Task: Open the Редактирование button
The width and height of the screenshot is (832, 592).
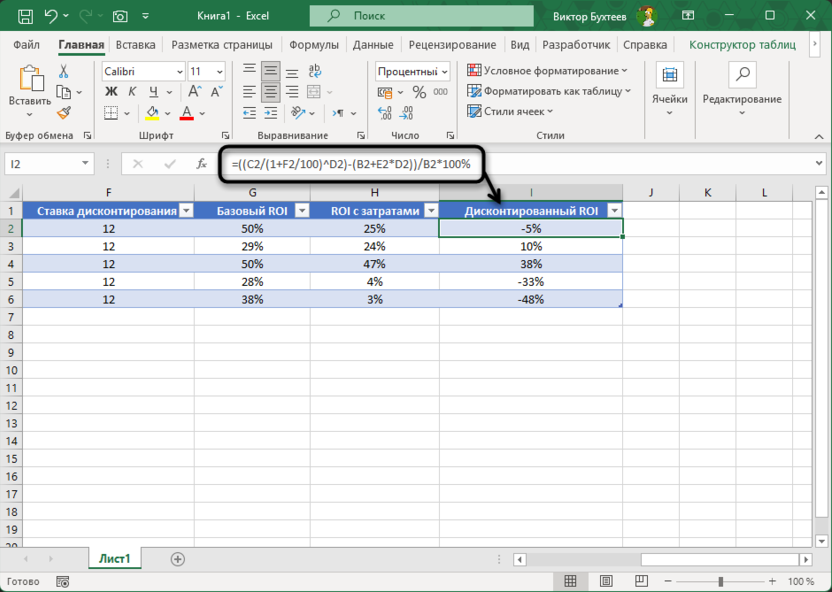Action: point(741,85)
